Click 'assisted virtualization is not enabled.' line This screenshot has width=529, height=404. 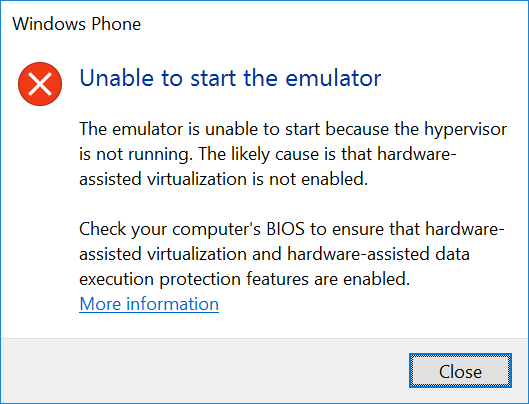coord(223,179)
